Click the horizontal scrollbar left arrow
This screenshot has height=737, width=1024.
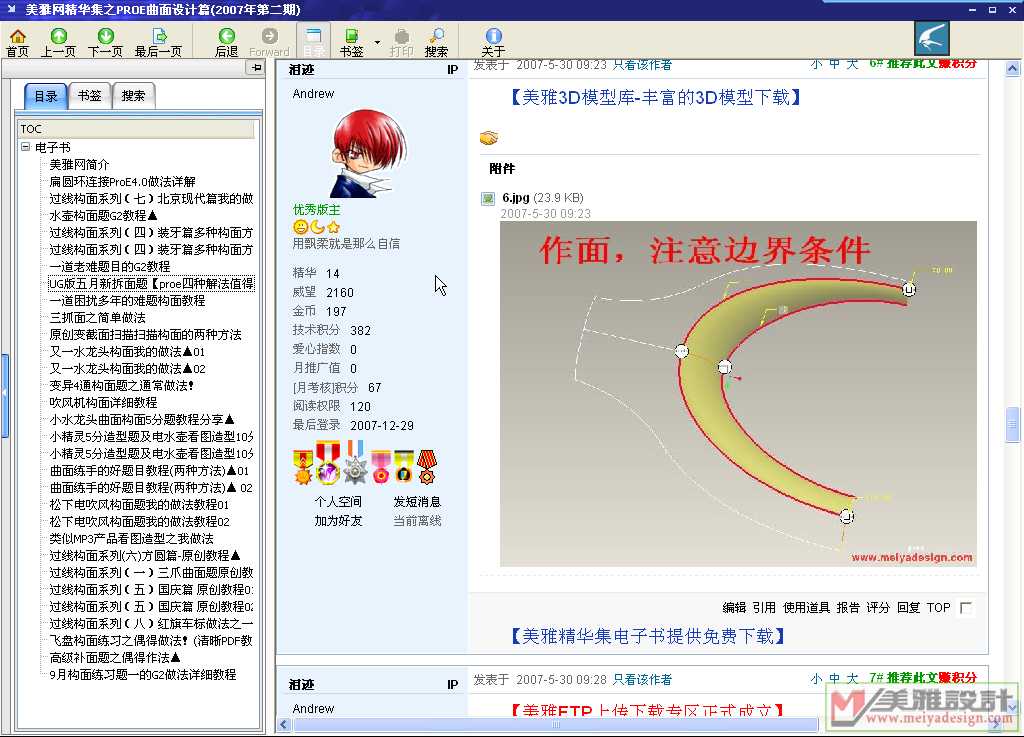(x=283, y=724)
